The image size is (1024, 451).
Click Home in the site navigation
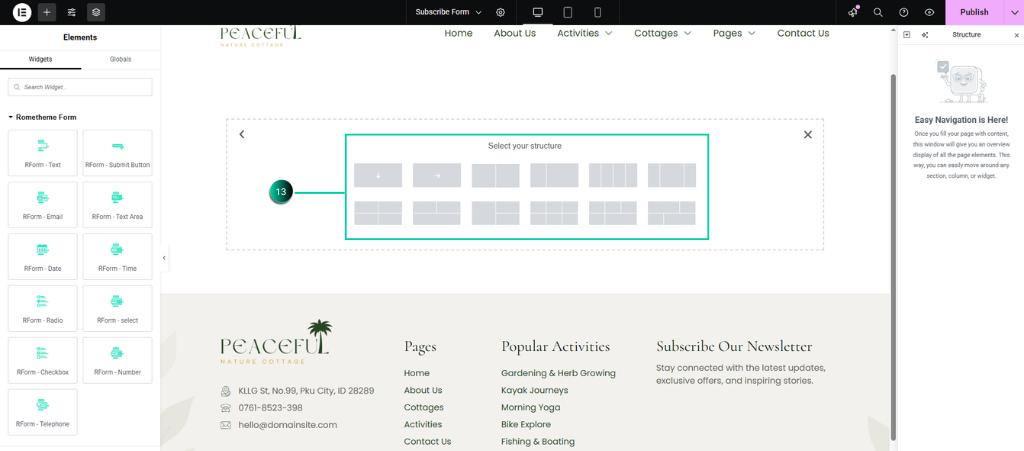(x=458, y=33)
